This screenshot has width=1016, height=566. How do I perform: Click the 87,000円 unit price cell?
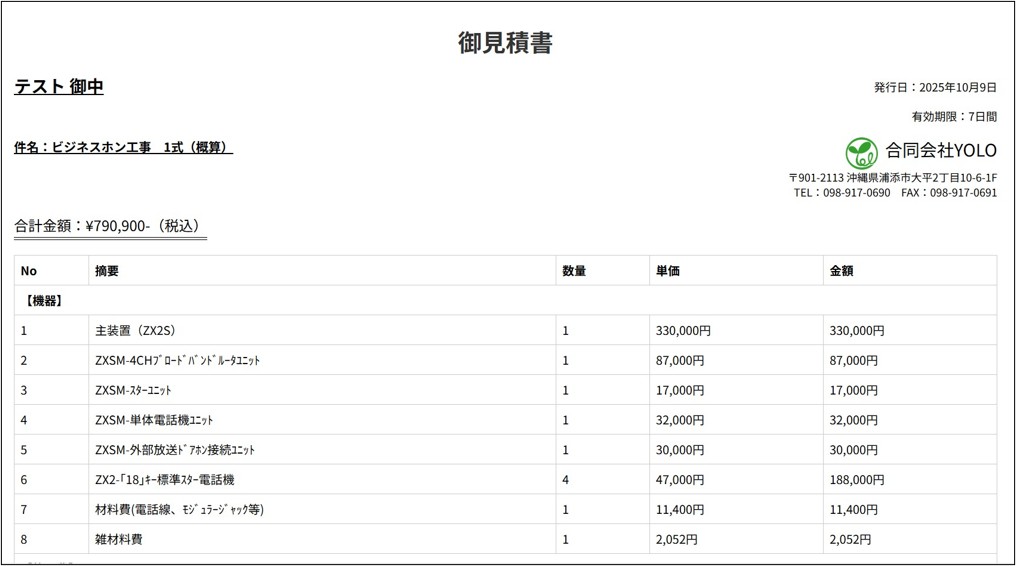680,360
